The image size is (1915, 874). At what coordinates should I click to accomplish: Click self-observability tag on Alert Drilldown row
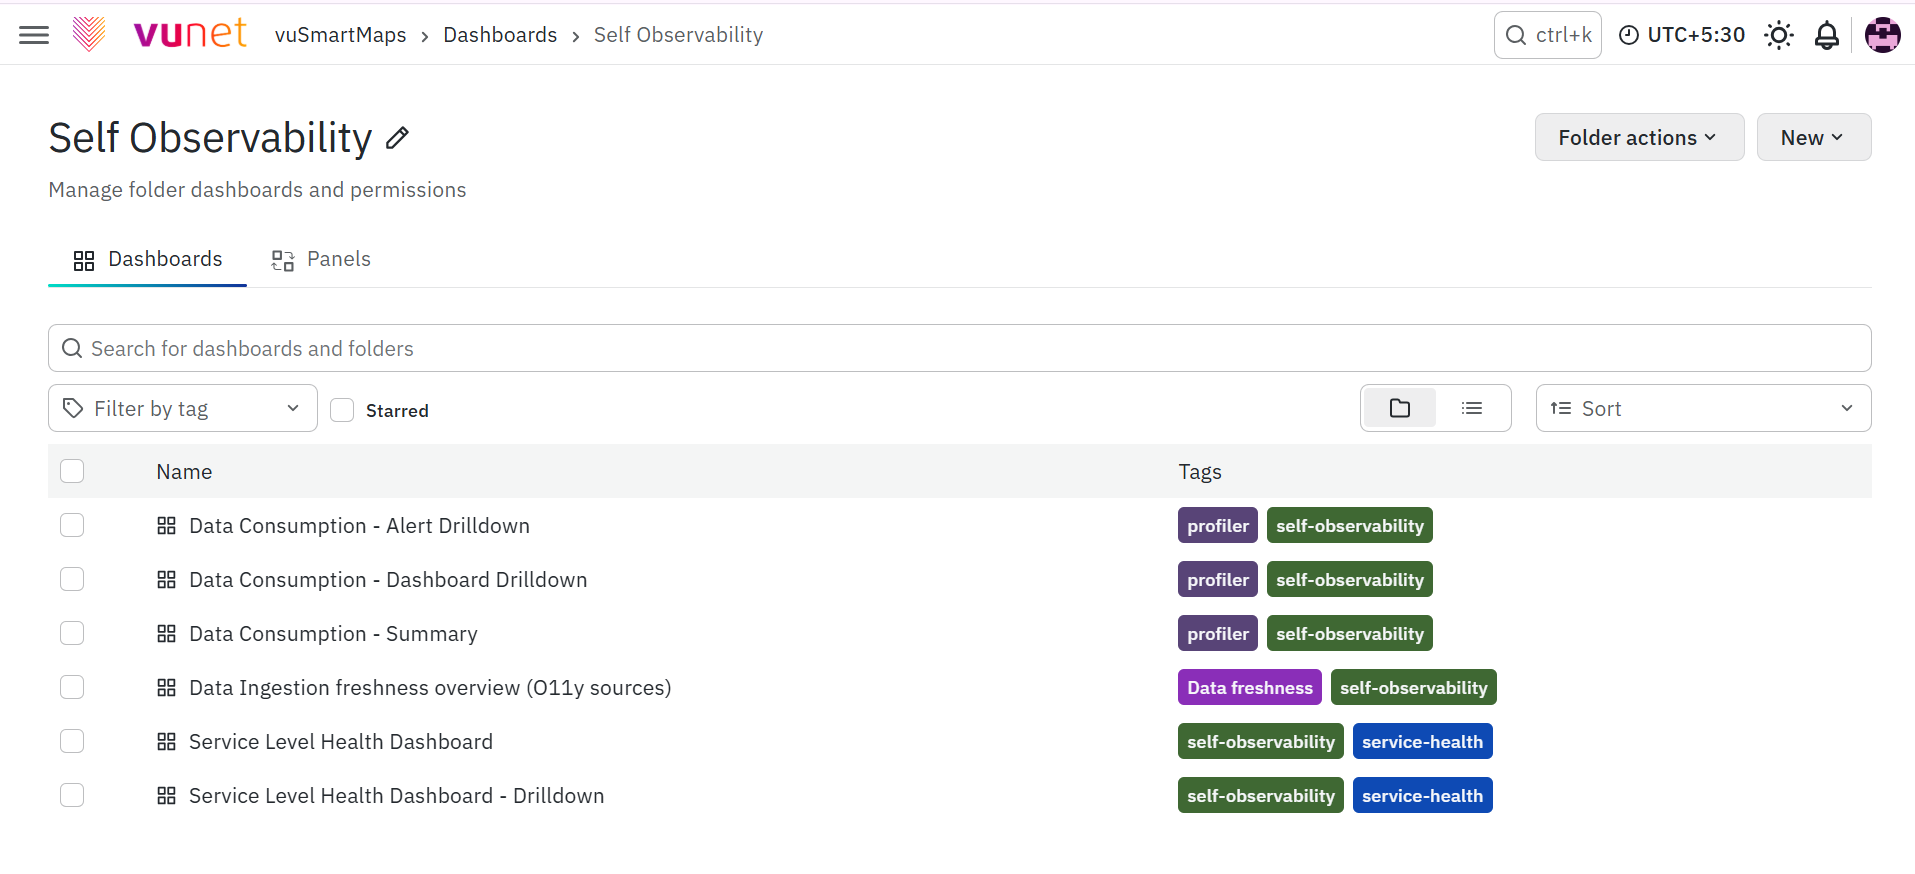coord(1349,525)
